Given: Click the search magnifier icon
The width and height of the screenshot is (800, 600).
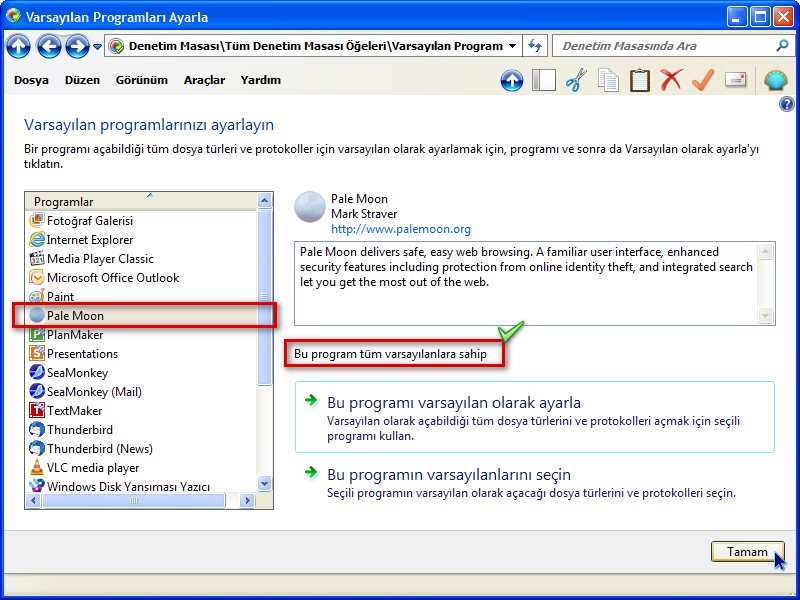Looking at the screenshot, I should pyautogui.click(x=782, y=46).
